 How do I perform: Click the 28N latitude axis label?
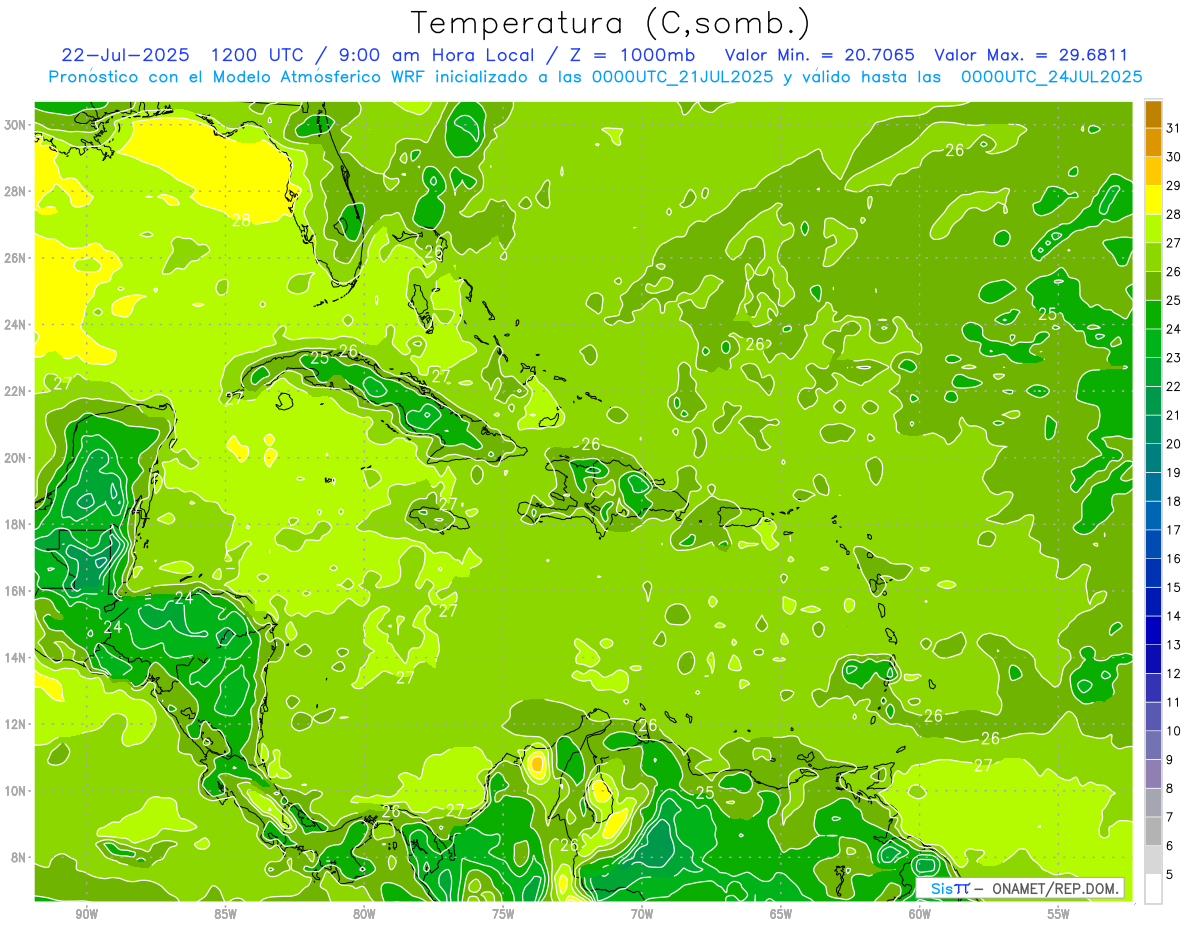coord(15,191)
